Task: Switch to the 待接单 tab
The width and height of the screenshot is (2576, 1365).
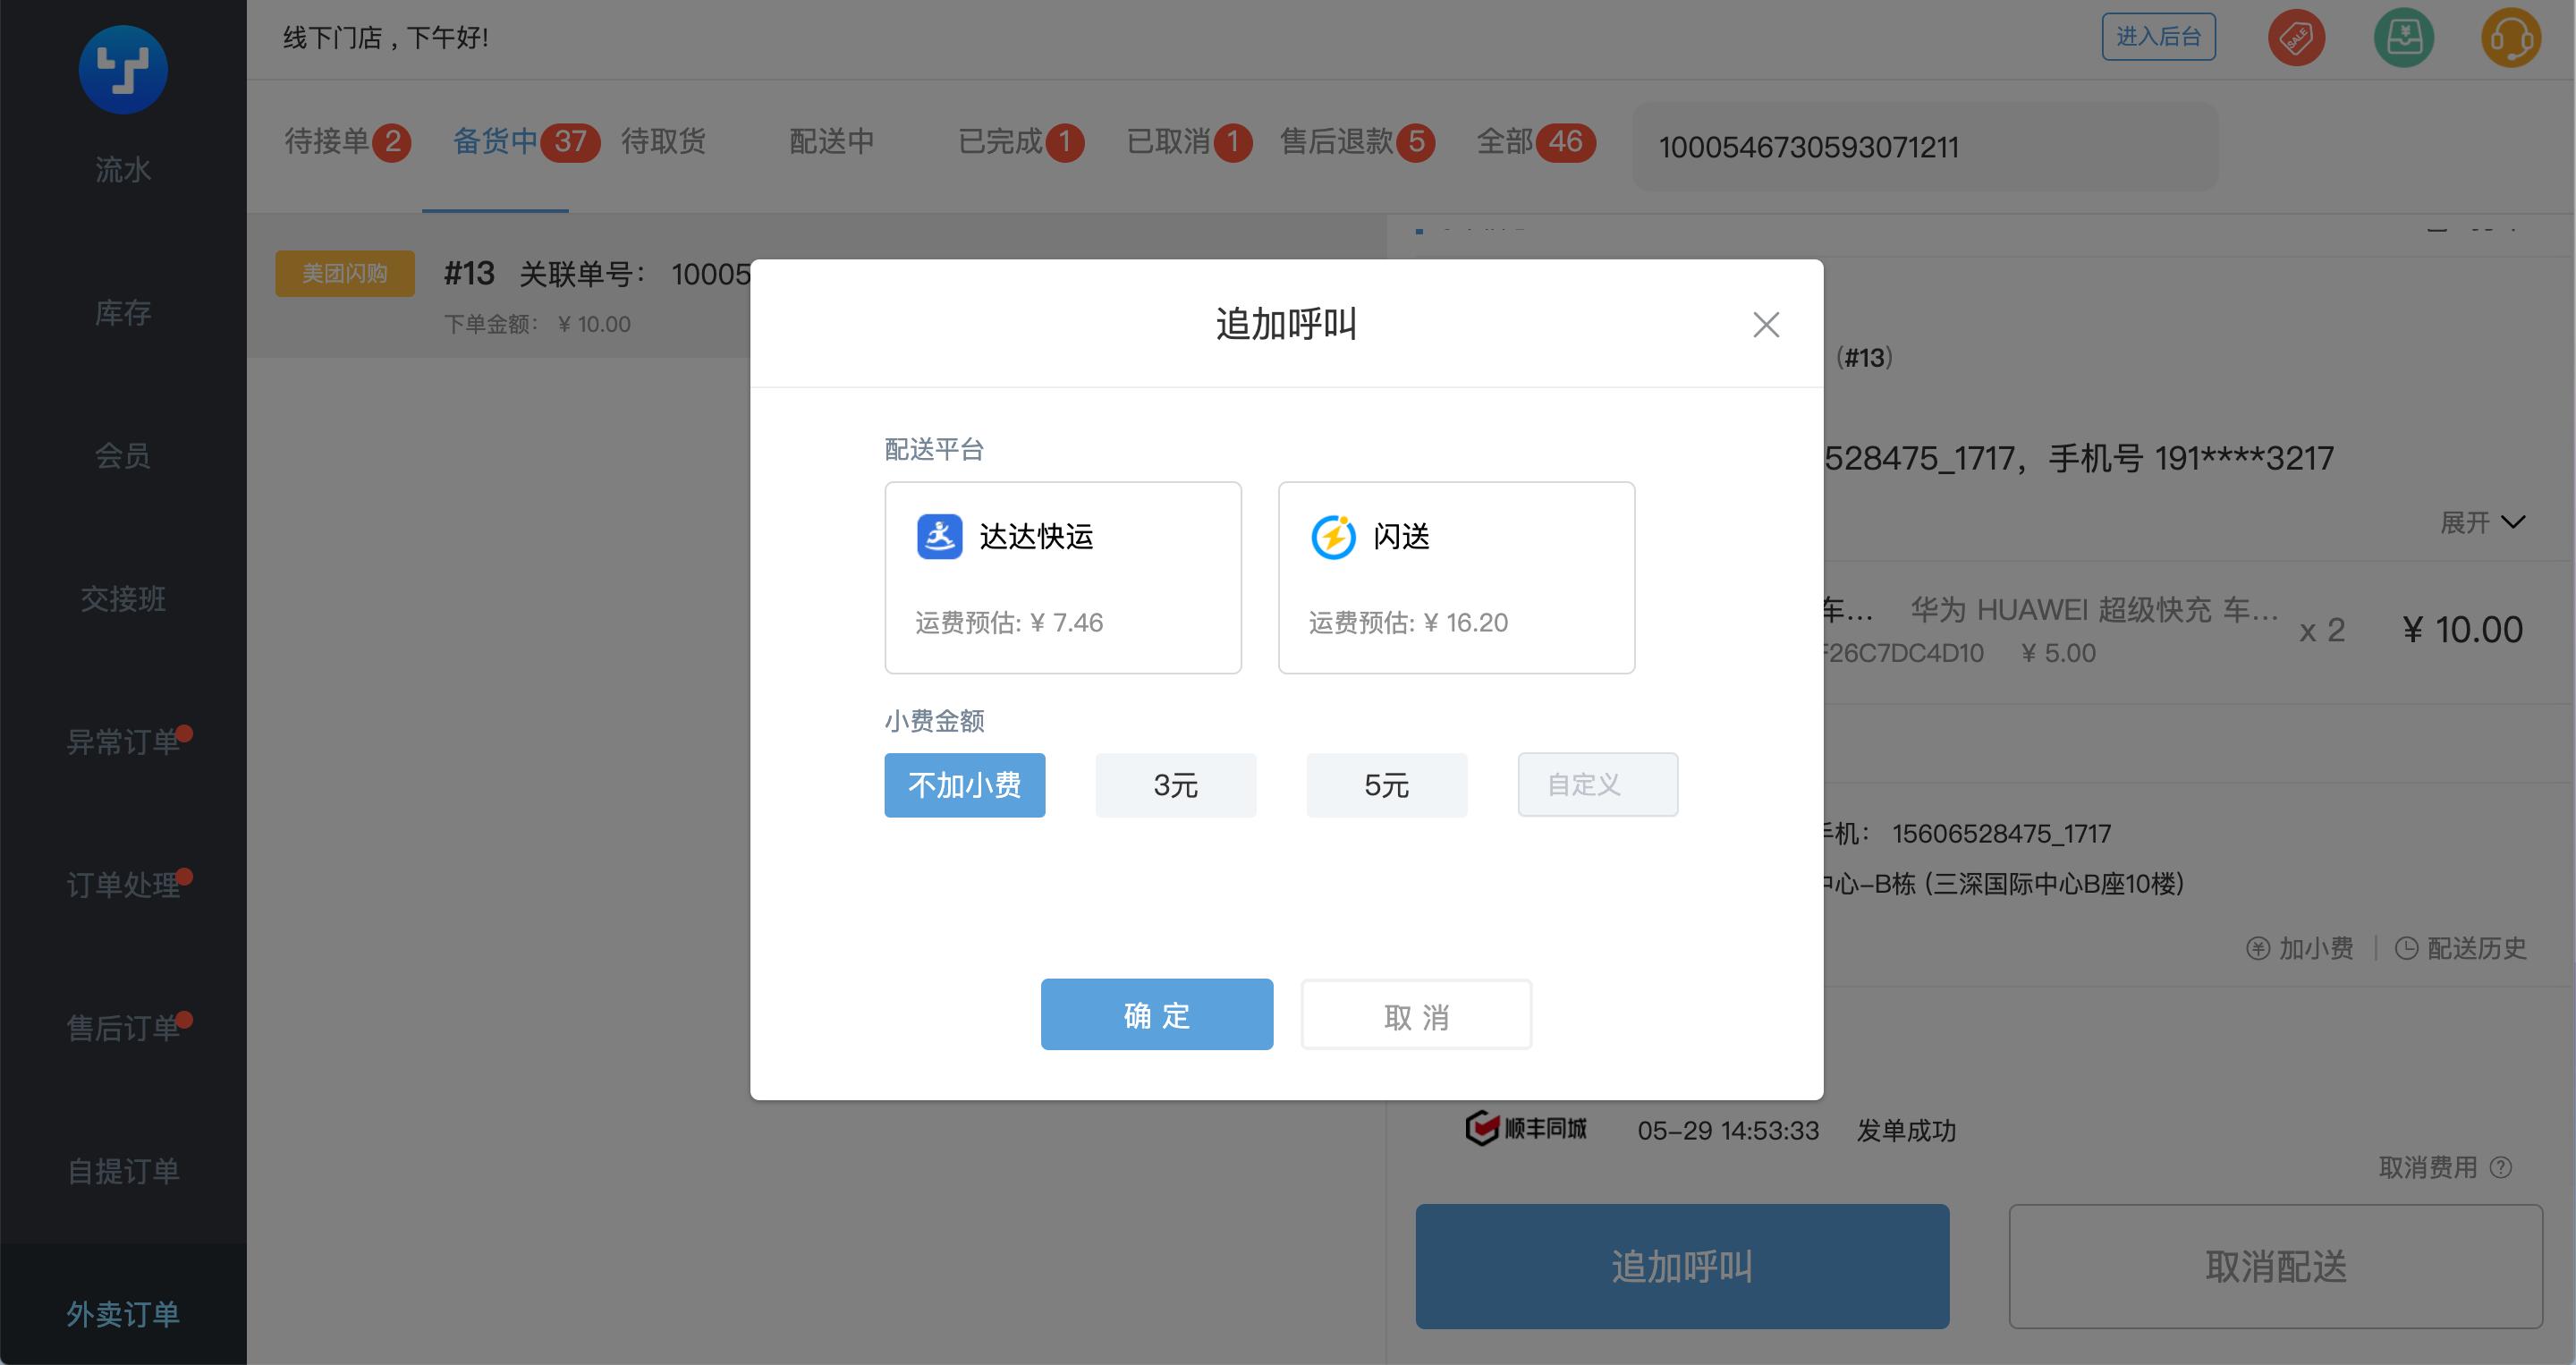Action: (328, 141)
